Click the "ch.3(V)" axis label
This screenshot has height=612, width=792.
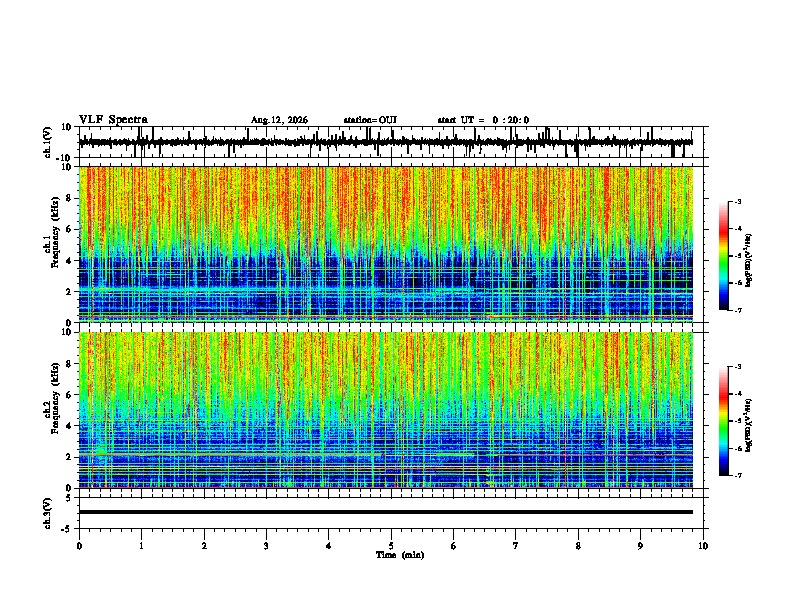pos(49,513)
